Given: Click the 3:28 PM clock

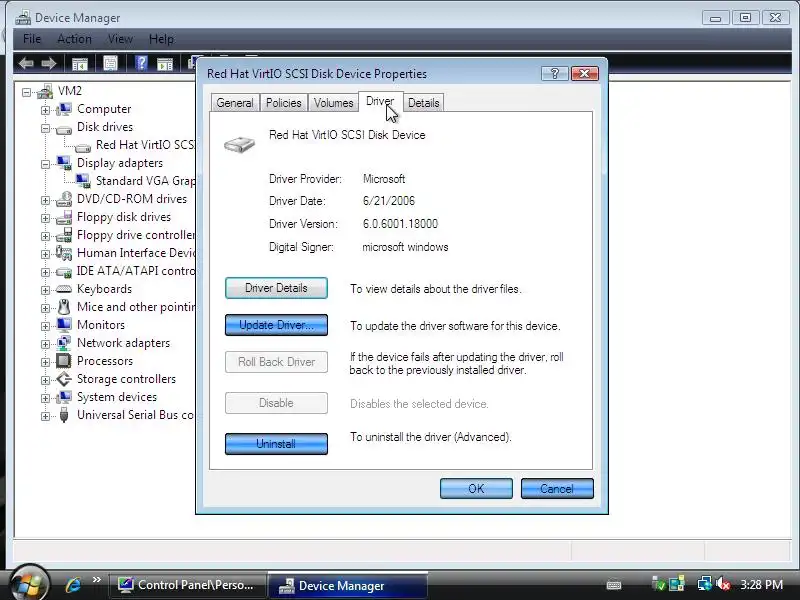Looking at the screenshot, I should click(x=762, y=584).
